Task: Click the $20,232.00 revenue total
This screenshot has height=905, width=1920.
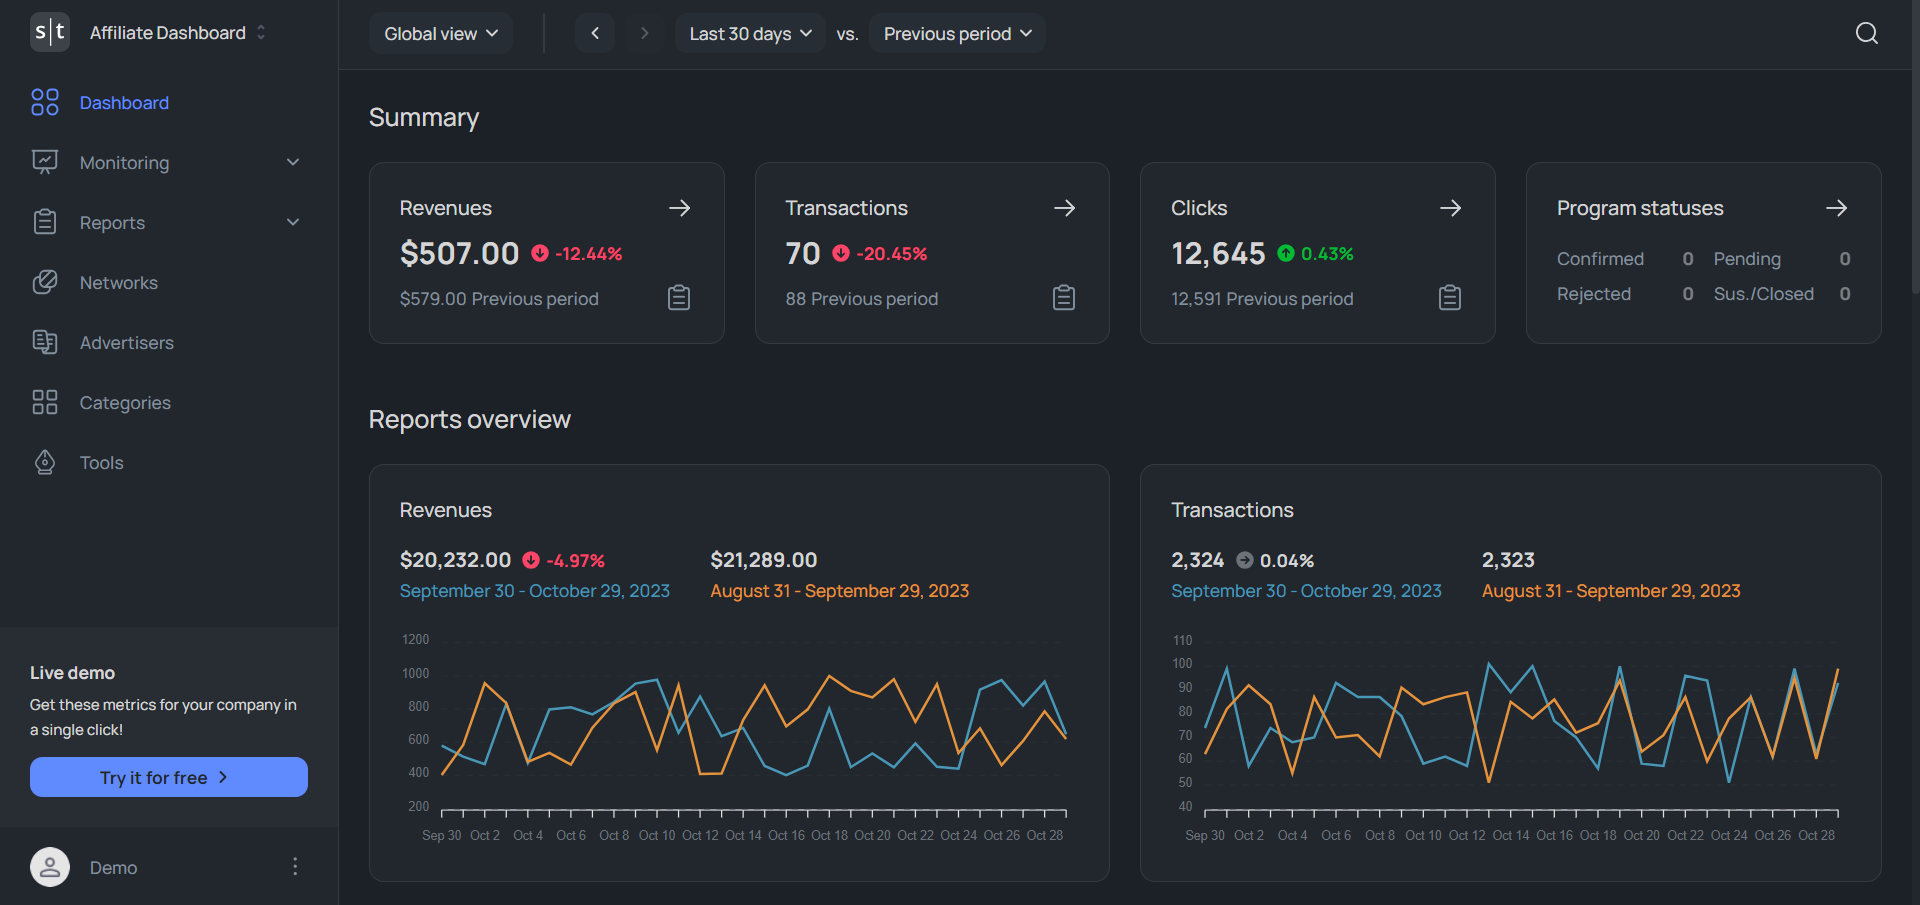Action: click(x=455, y=560)
